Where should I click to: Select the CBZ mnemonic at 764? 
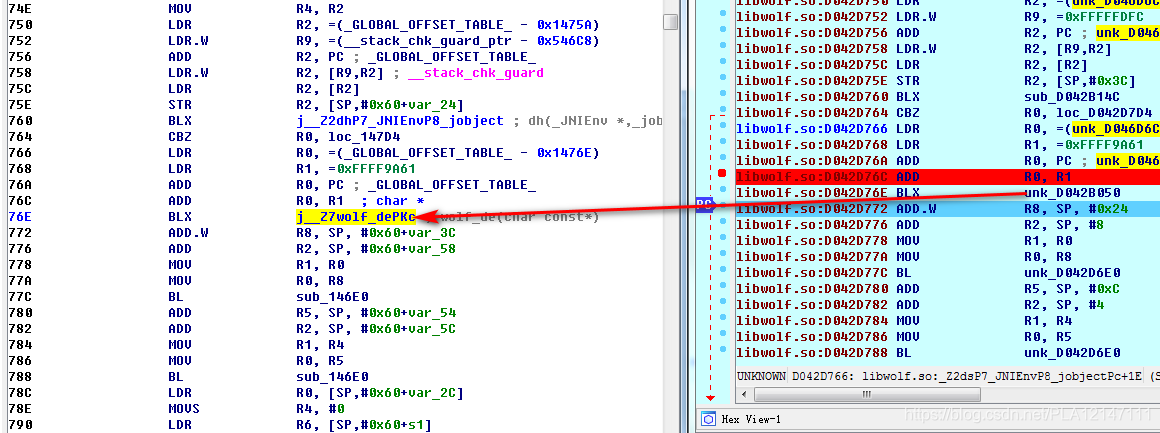(180, 136)
